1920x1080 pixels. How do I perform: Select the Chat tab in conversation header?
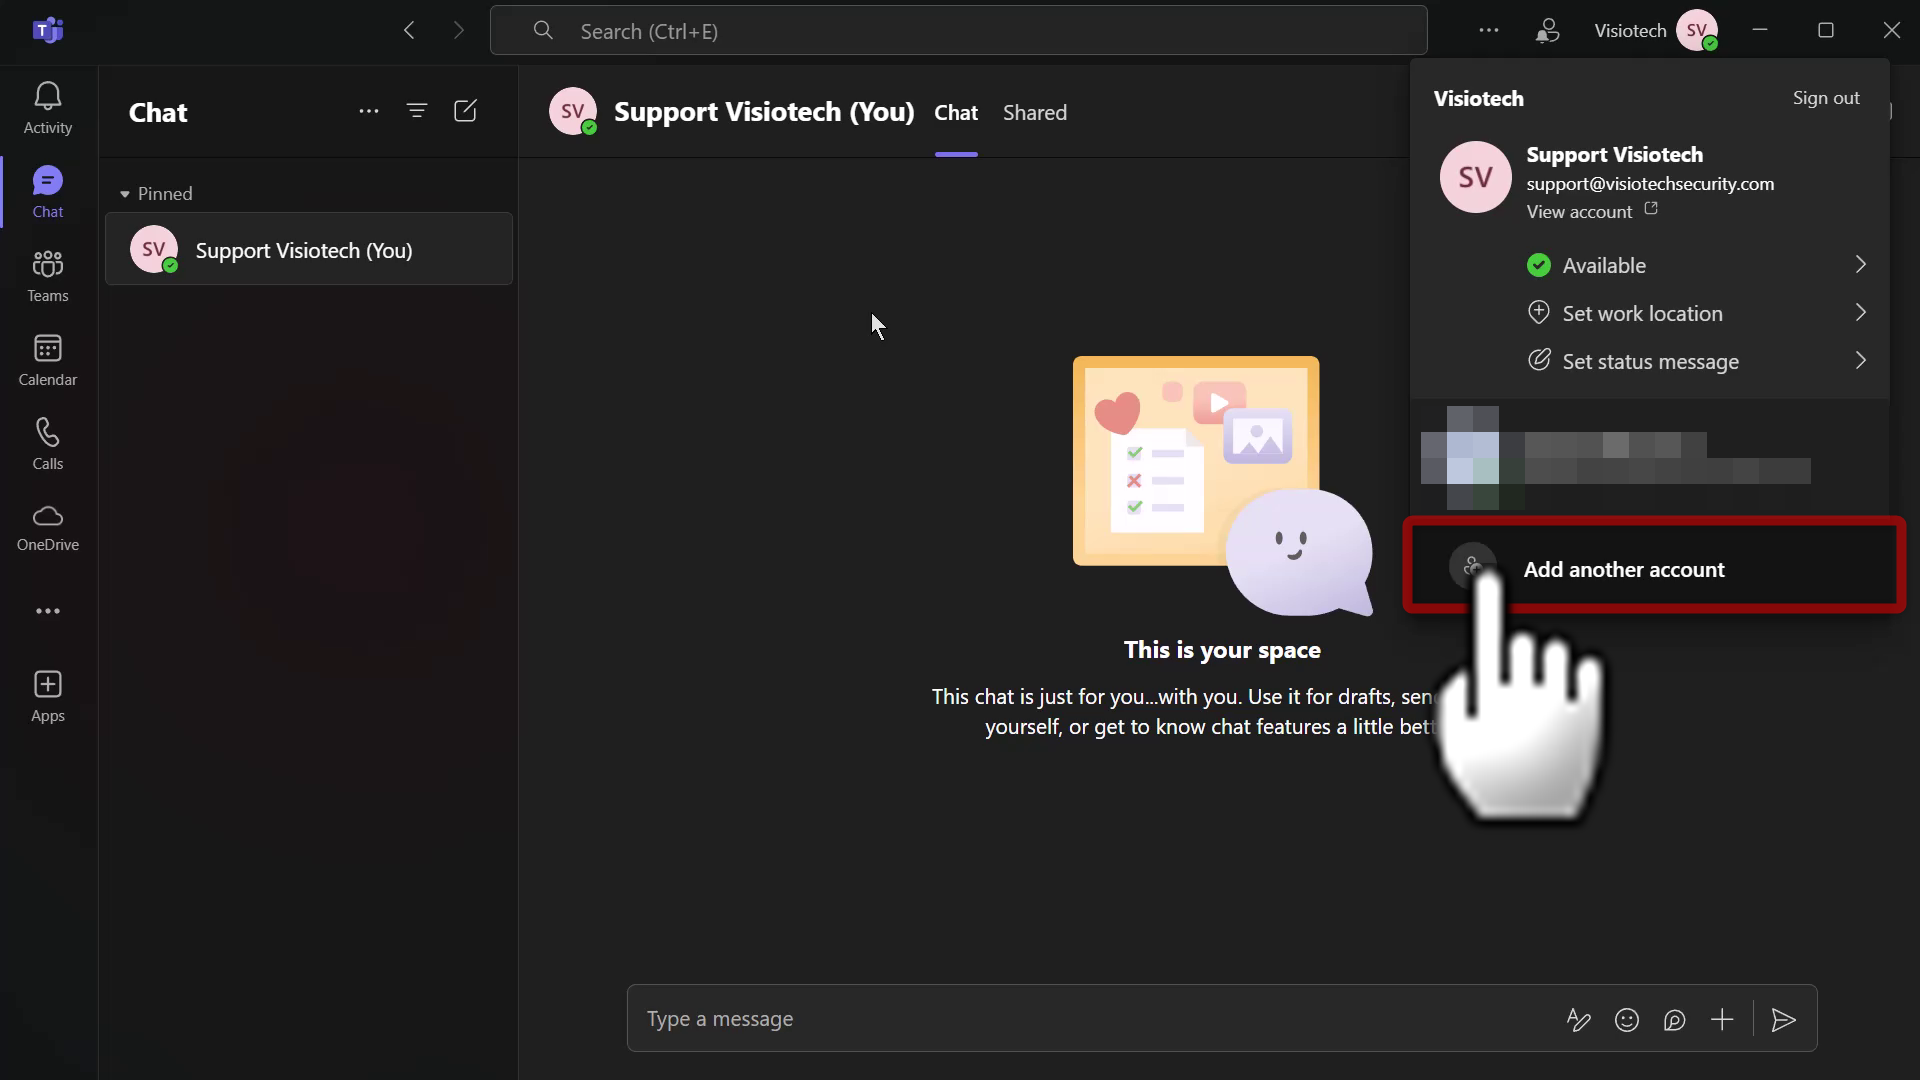956,112
